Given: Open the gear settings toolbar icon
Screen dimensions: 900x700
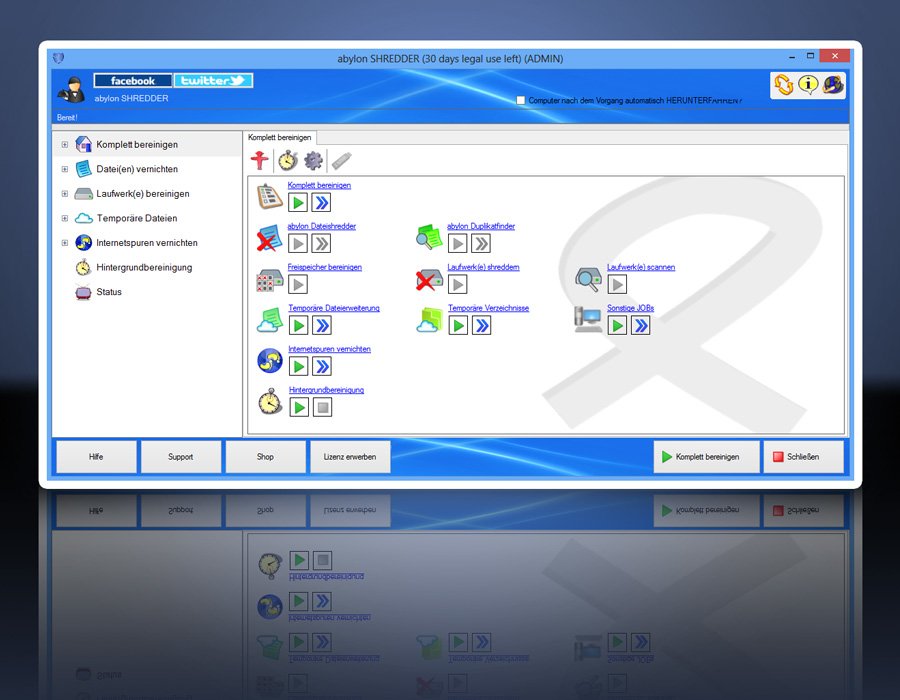Looking at the screenshot, I should coord(313,161).
